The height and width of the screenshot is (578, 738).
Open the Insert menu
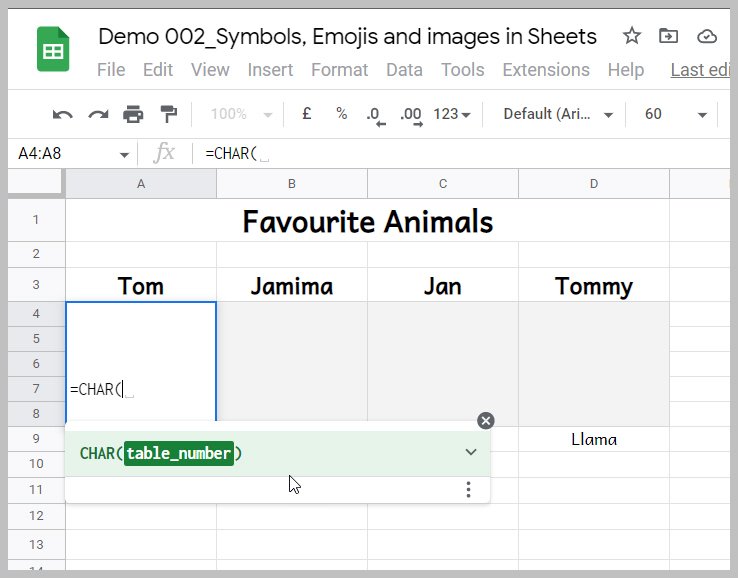point(270,70)
